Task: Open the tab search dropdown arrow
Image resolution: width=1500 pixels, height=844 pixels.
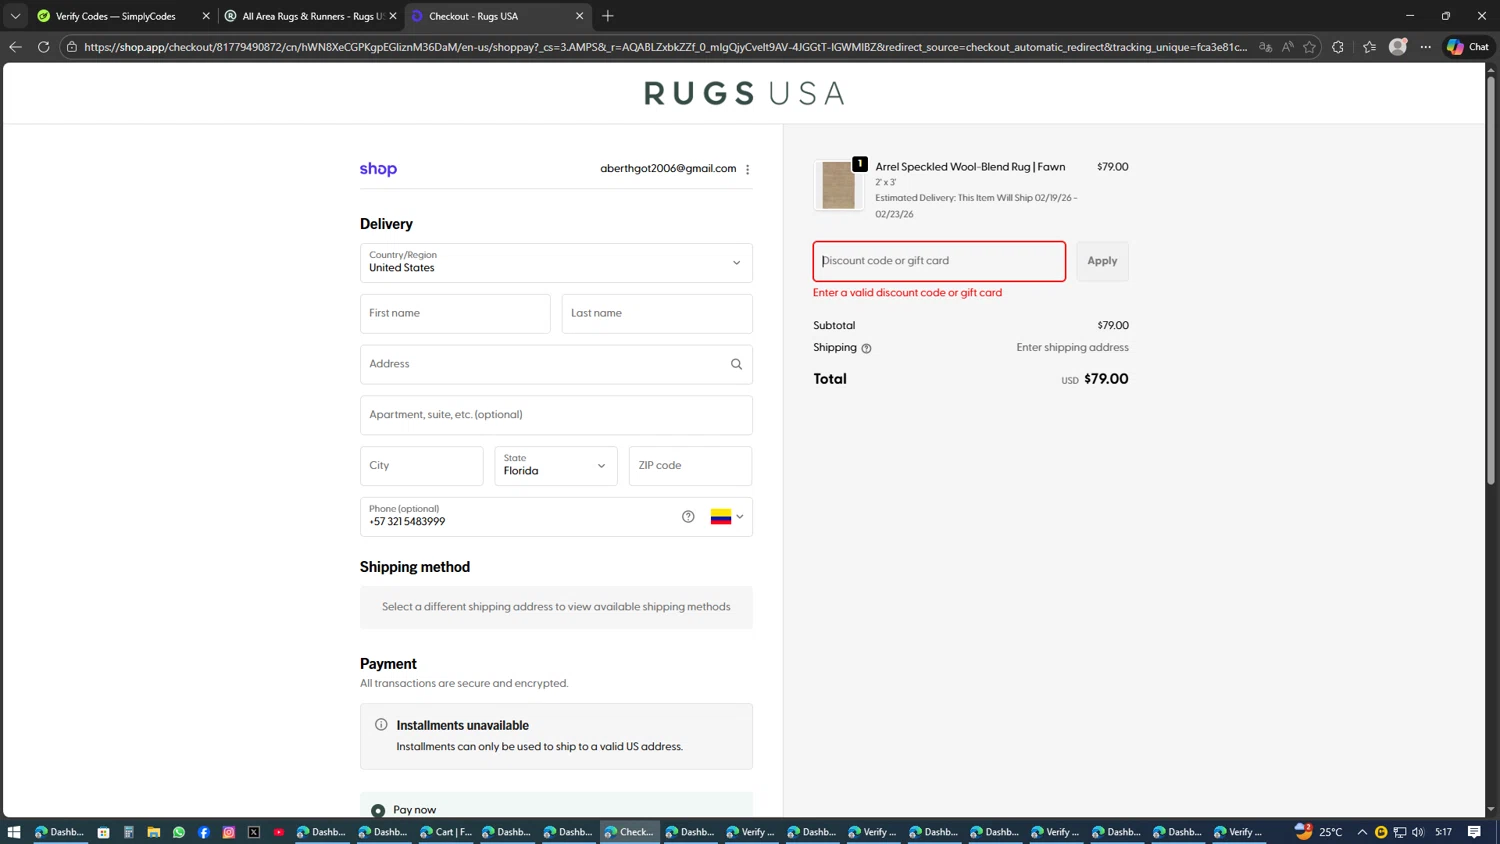Action: click(15, 16)
